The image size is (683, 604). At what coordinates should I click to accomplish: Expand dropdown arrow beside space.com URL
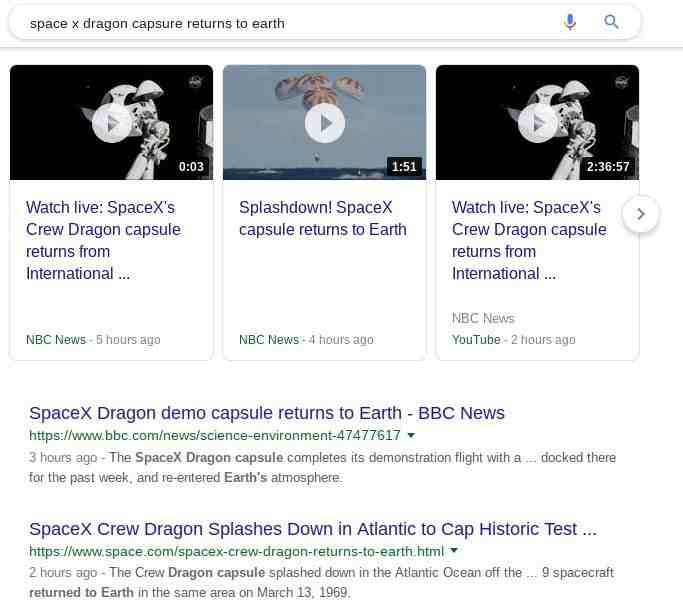tap(454, 550)
